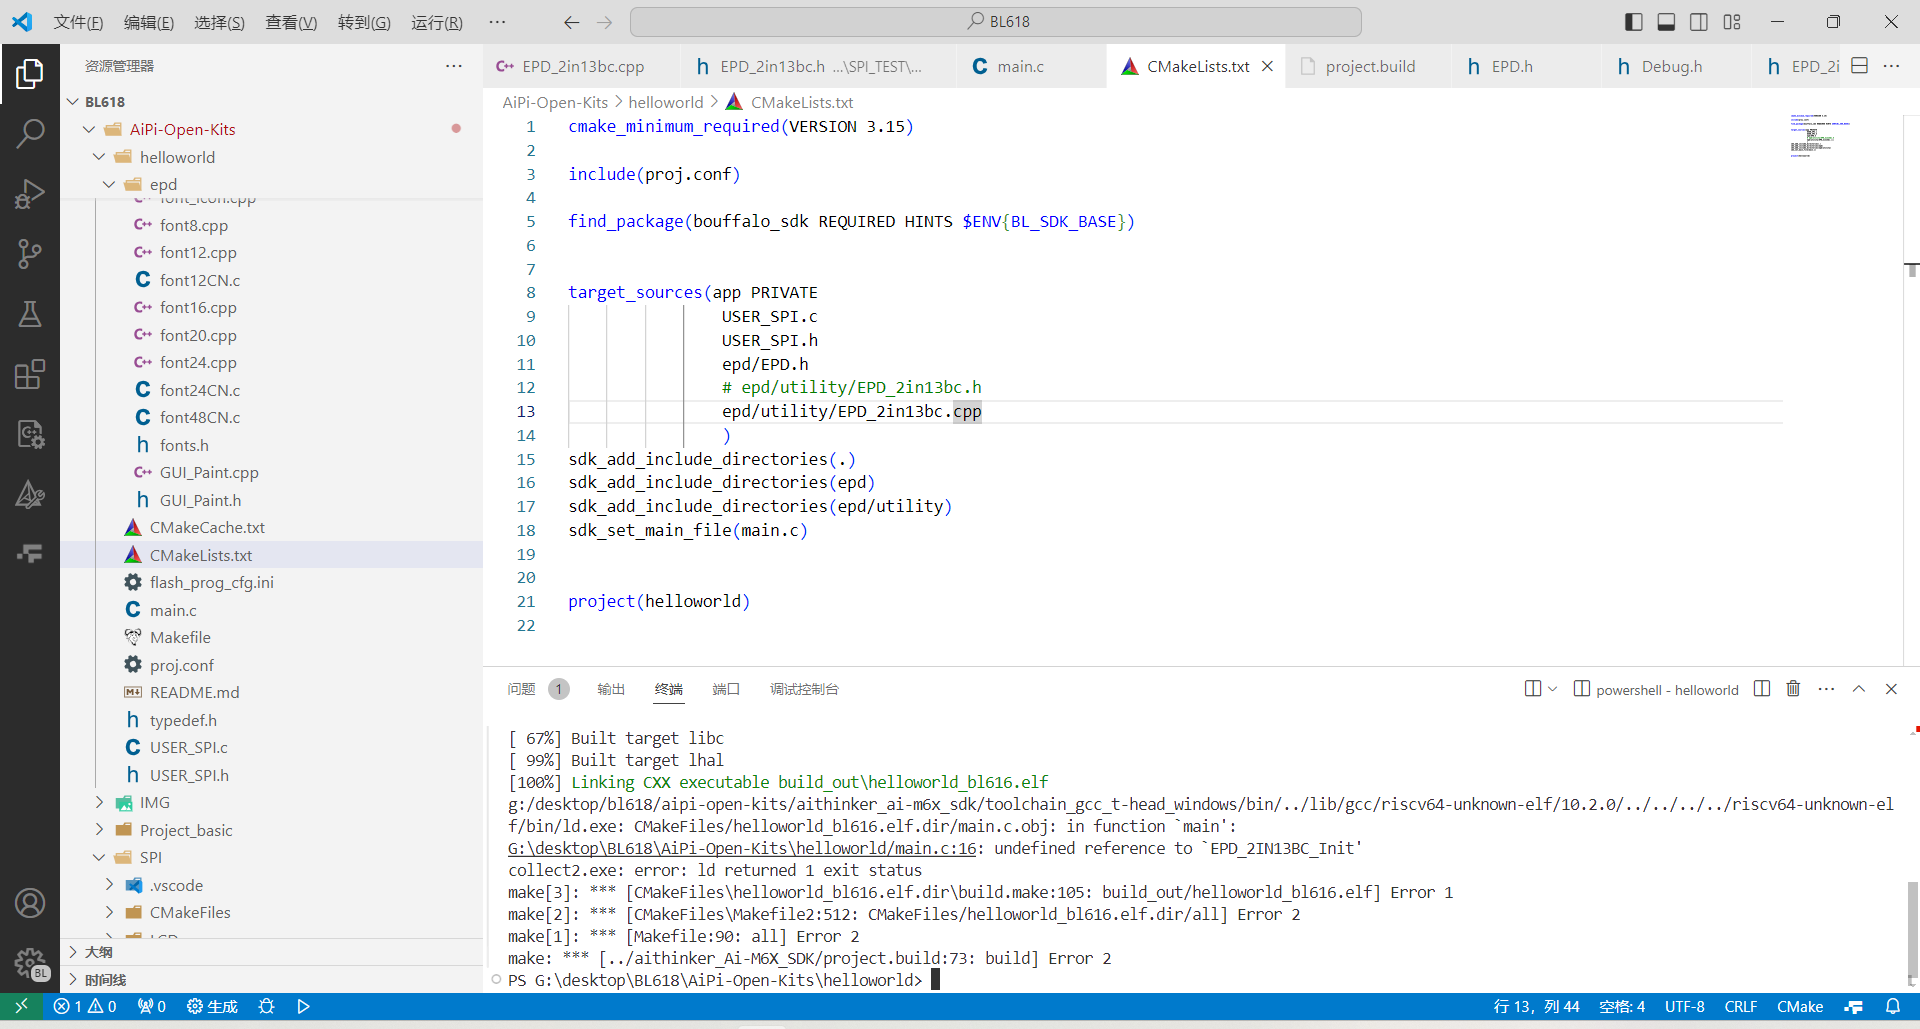The height and width of the screenshot is (1029, 1920).
Task: Open Explorer More Actions ellipsis
Action: [x=454, y=66]
